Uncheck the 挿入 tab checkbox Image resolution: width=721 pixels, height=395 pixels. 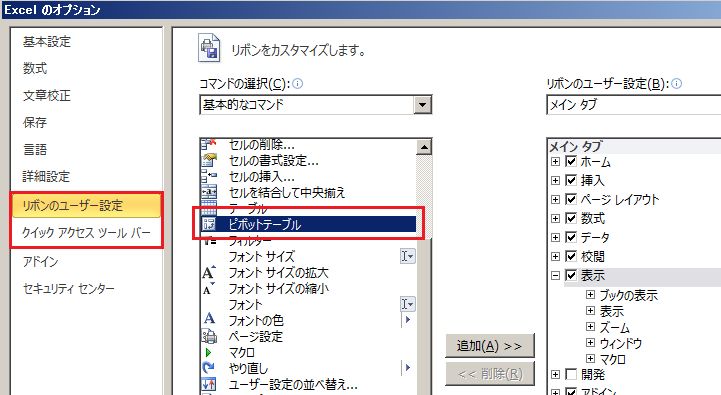(571, 180)
